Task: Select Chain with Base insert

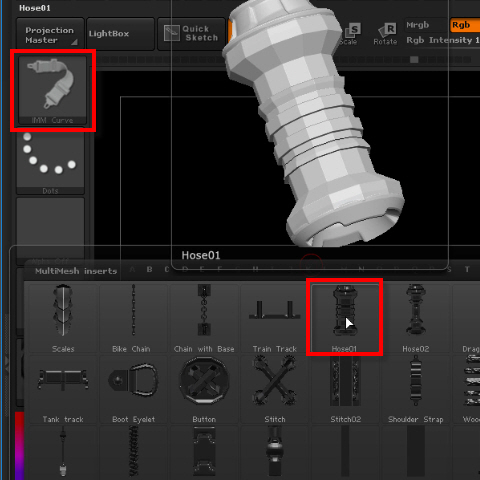Action: point(204,318)
